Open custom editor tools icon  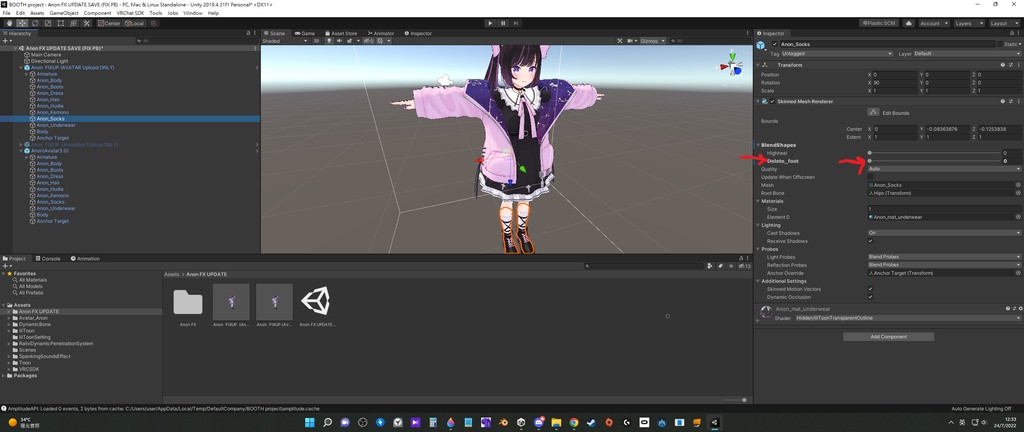pos(86,23)
